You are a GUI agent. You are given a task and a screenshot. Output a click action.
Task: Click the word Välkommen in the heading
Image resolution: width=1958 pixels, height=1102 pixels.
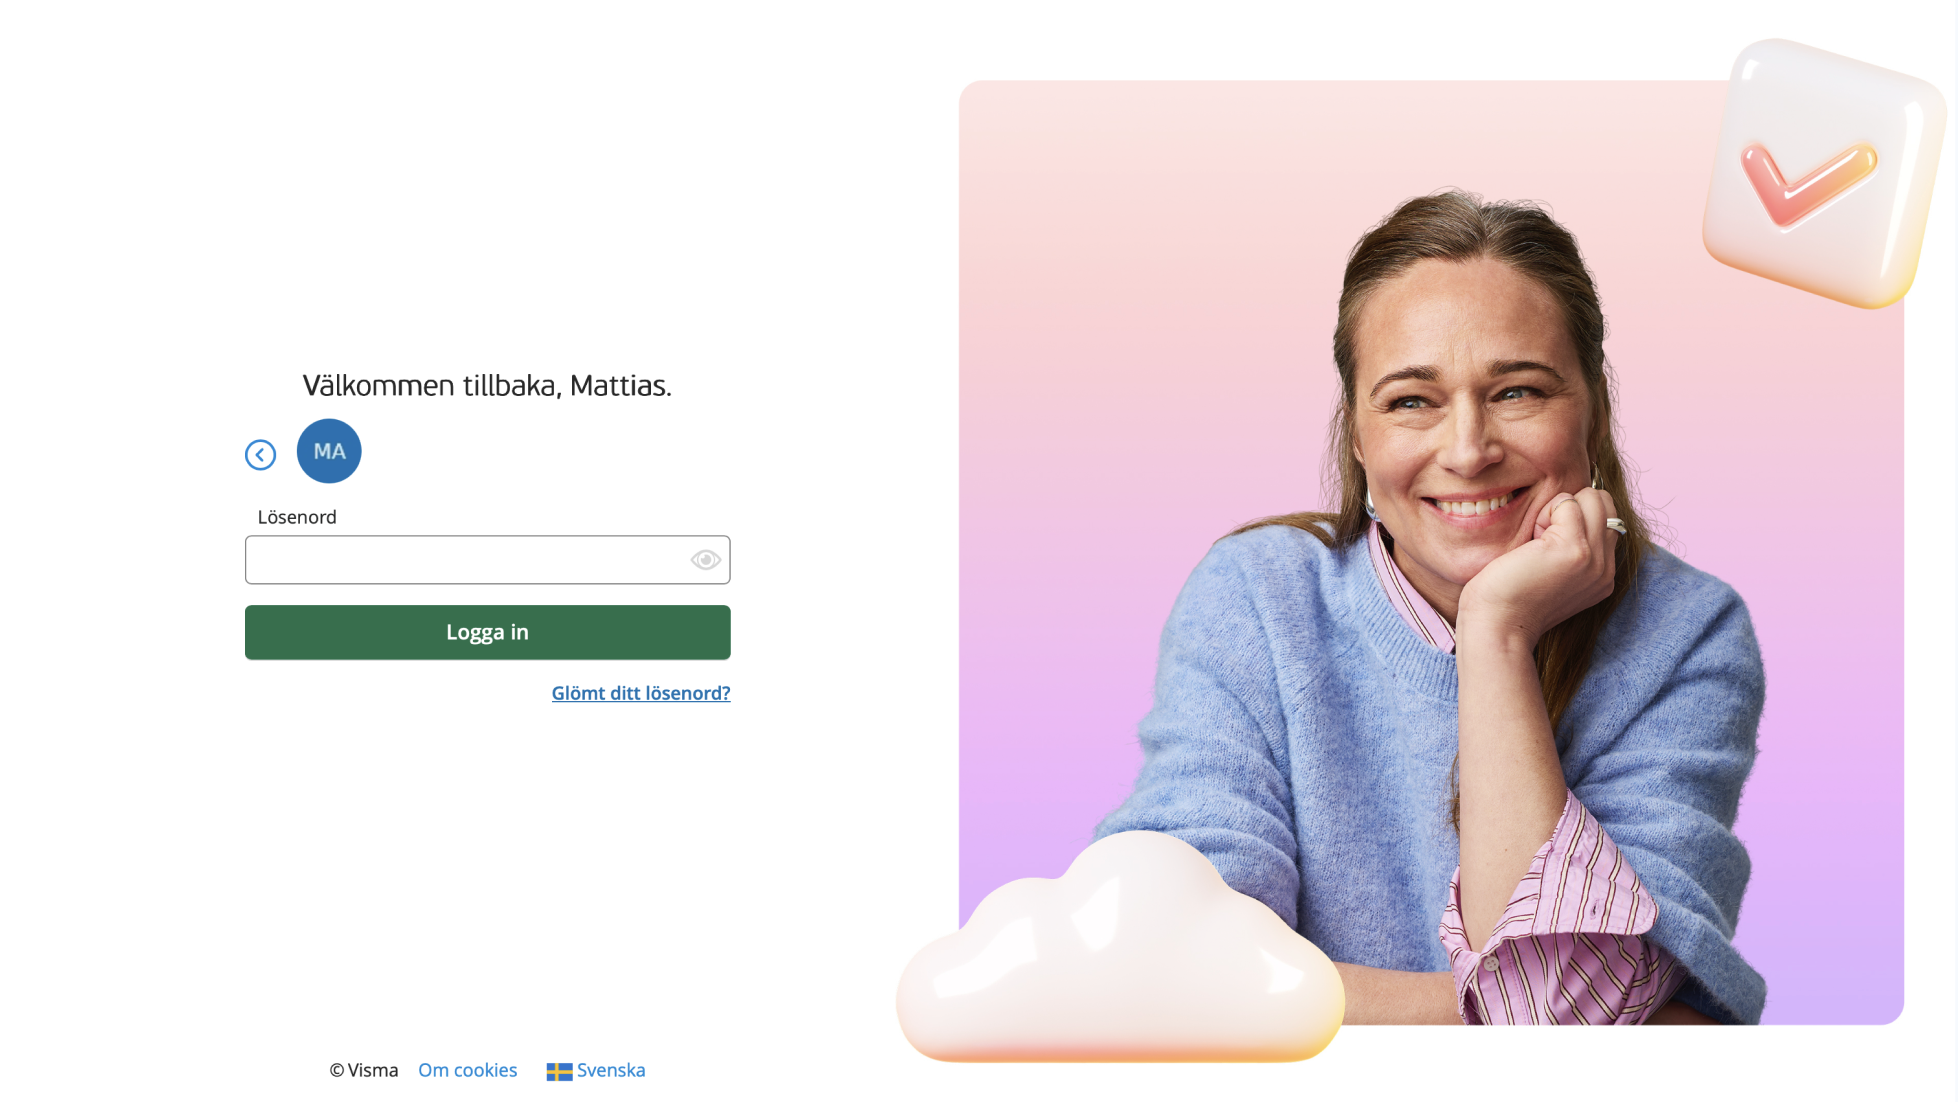379,385
